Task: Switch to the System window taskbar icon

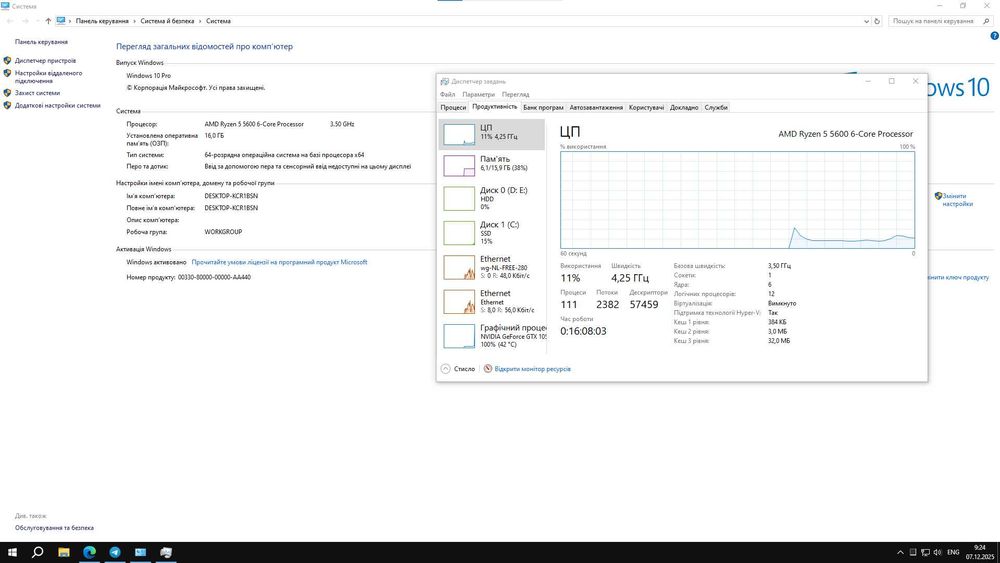Action: point(140,552)
